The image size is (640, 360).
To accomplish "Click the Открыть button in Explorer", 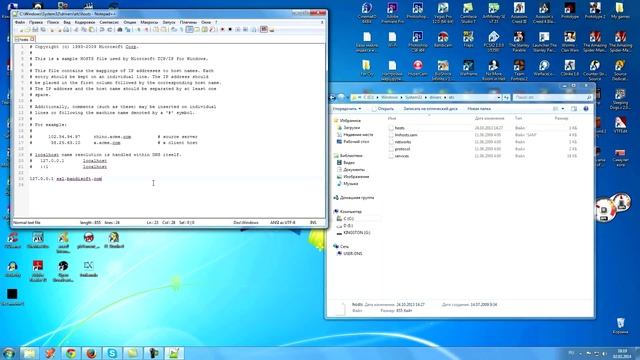I will (x=383, y=109).
